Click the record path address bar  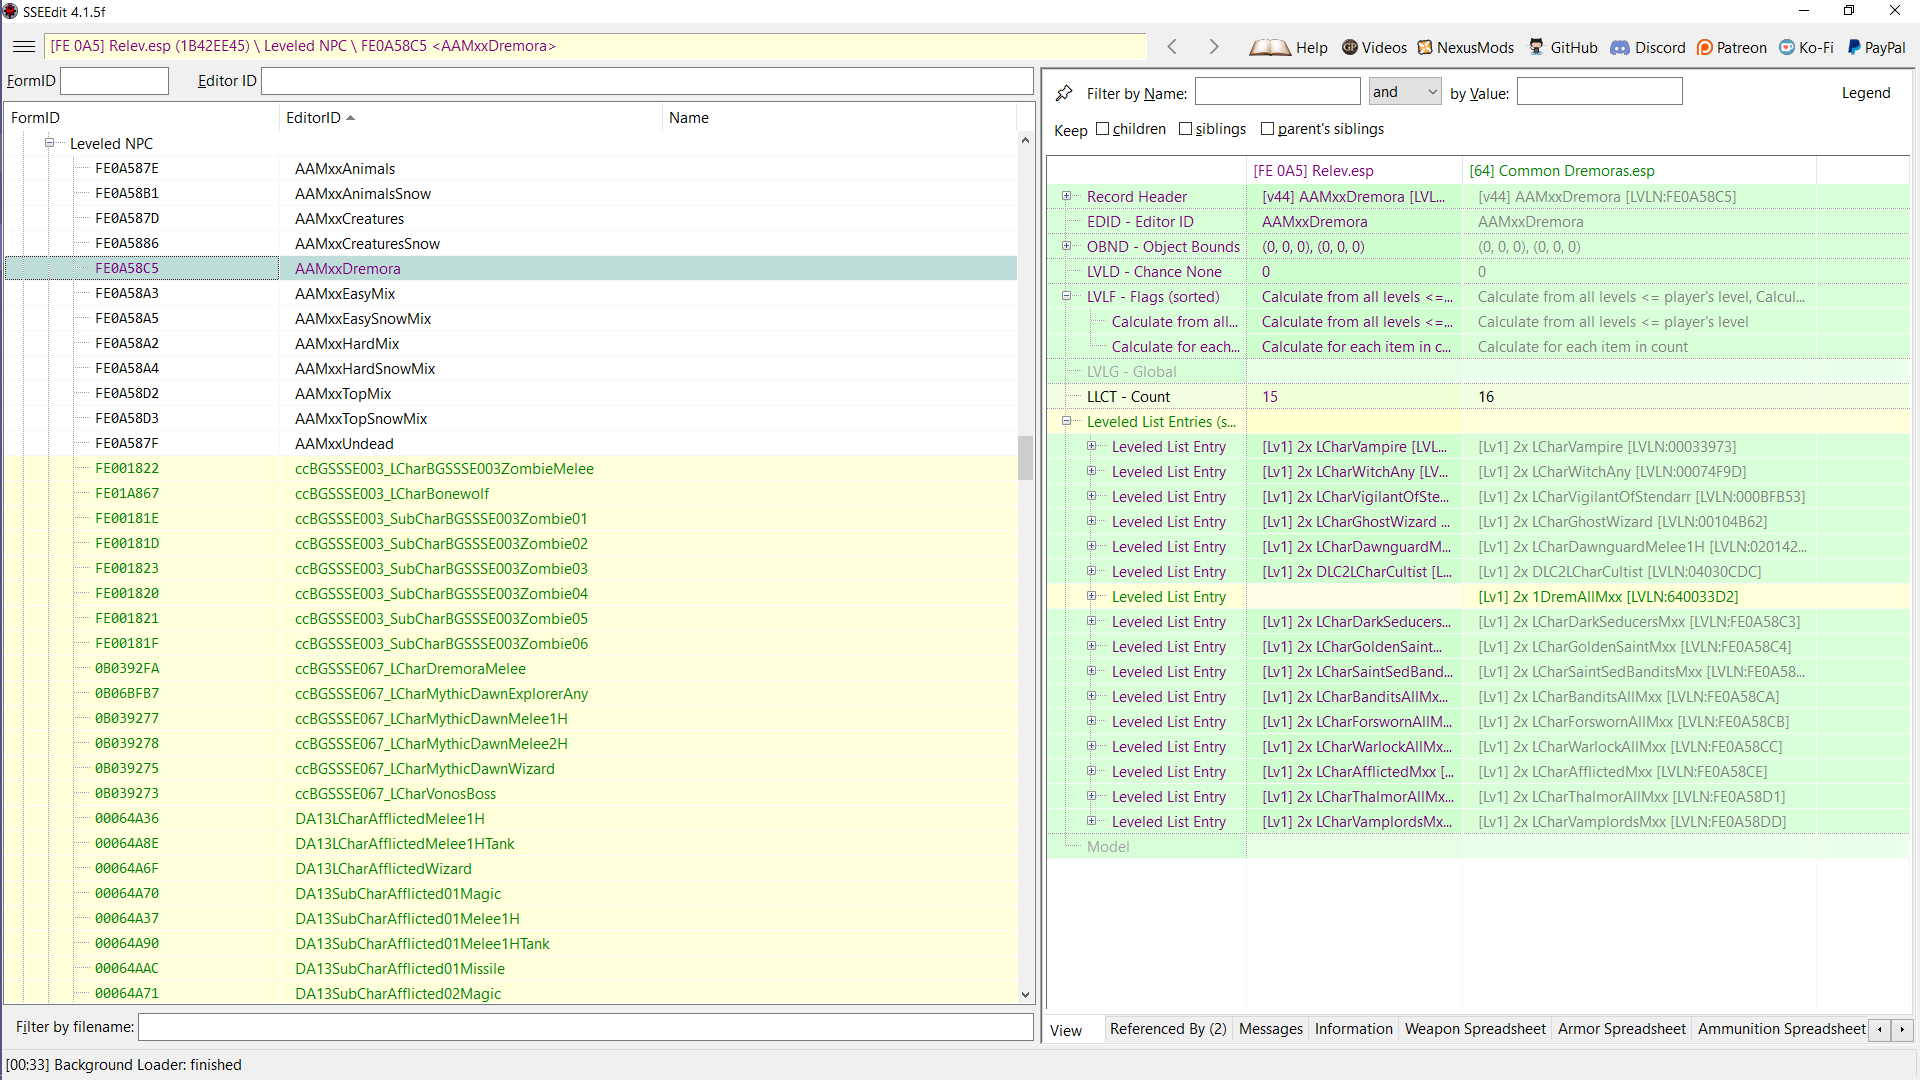596,46
